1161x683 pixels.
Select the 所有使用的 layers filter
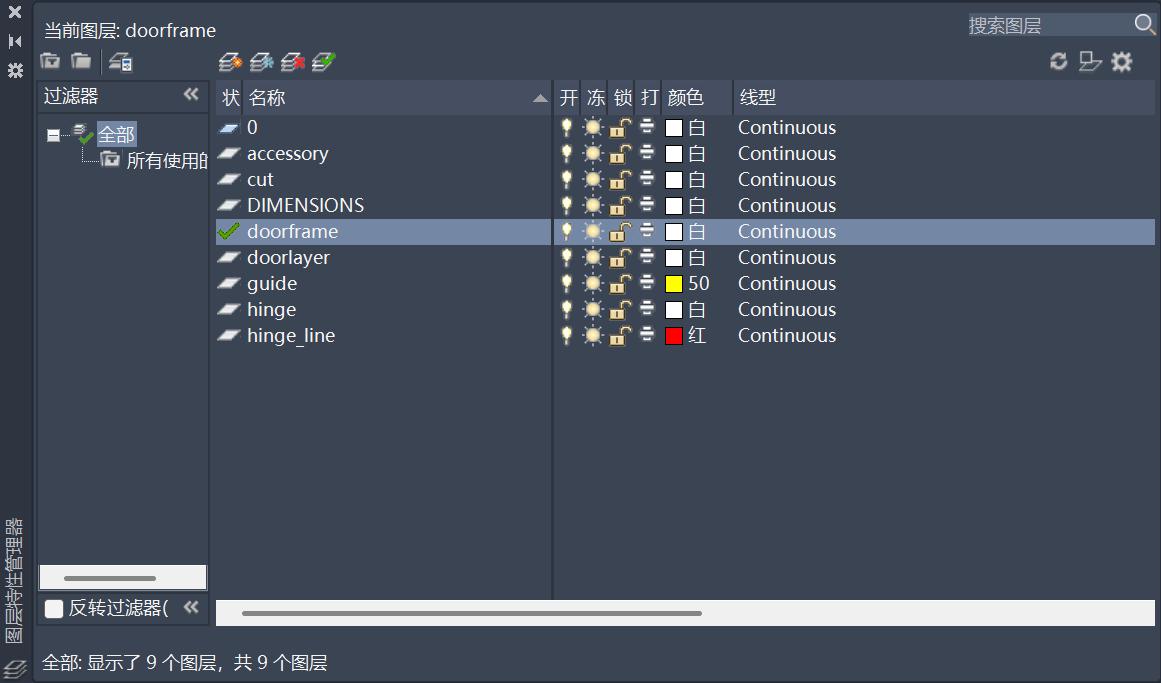coord(167,160)
